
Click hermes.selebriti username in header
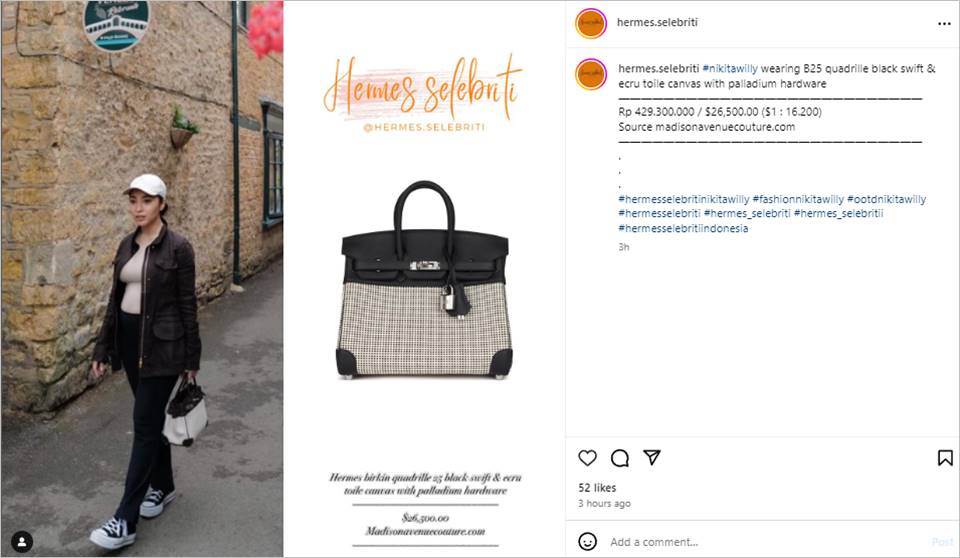coord(657,22)
